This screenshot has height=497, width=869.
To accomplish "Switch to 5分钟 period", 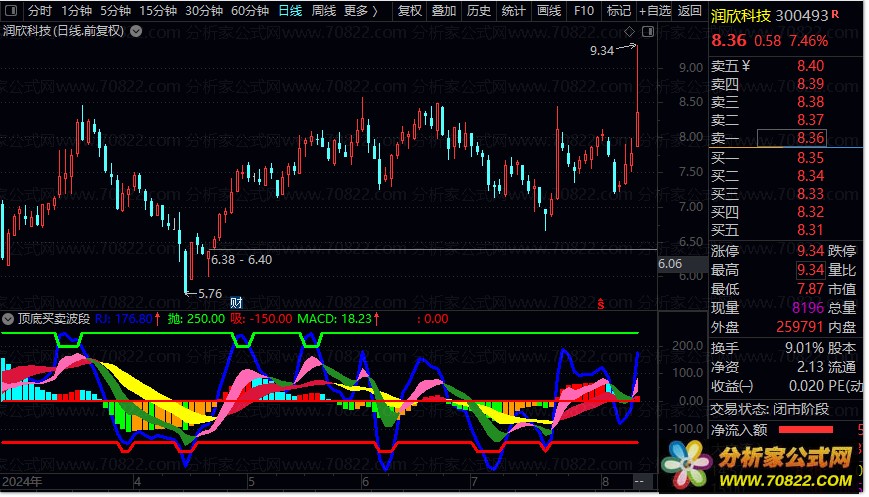I will tap(115, 11).
